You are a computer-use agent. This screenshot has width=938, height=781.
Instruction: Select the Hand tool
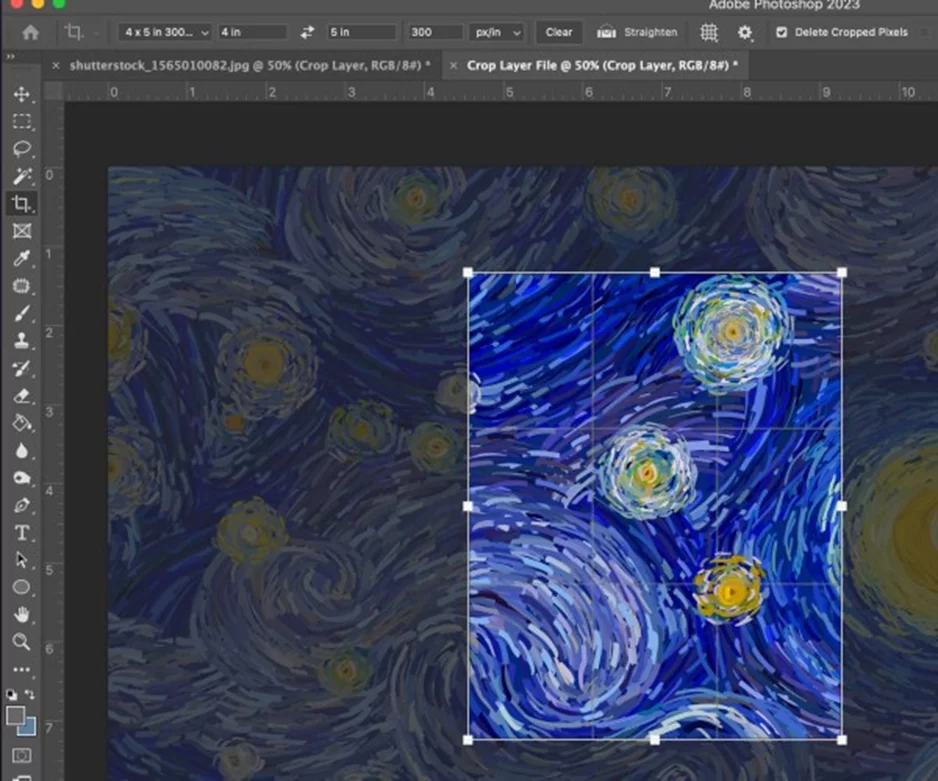tap(22, 614)
